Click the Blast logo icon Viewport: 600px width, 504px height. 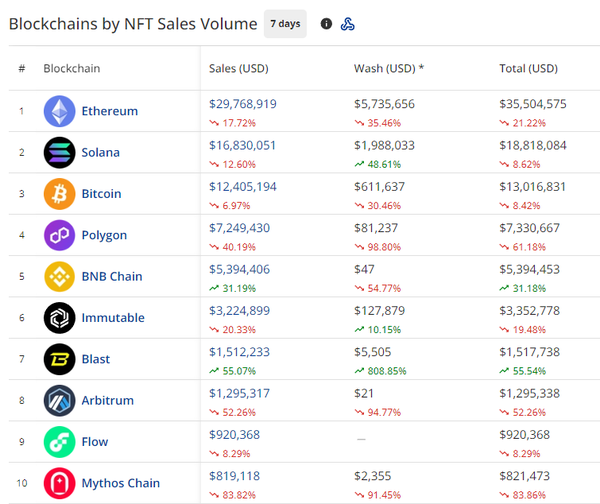point(59,359)
